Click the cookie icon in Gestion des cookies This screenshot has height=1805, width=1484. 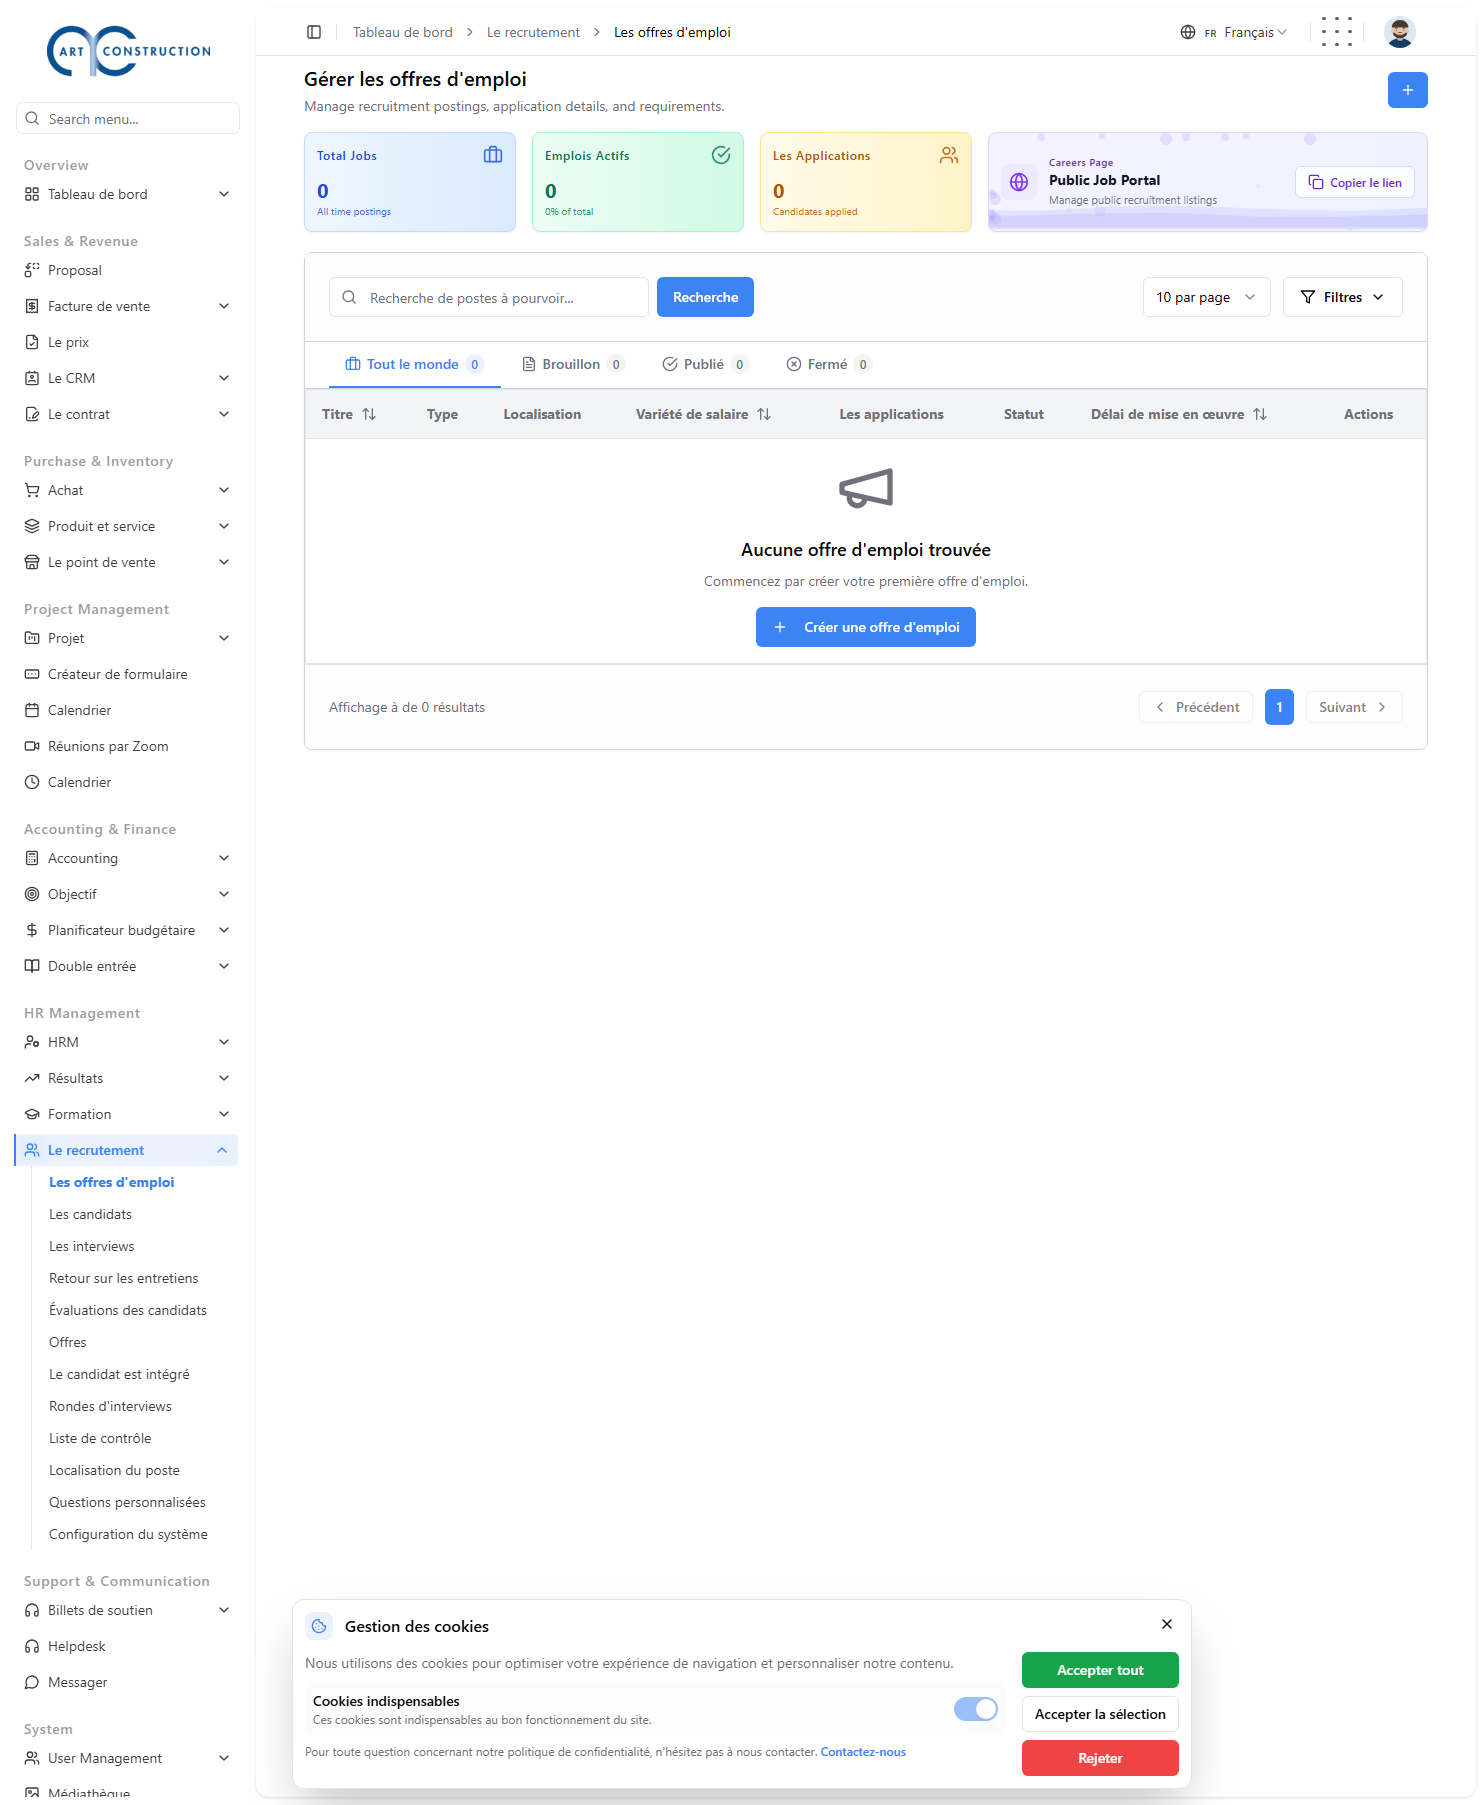tap(319, 1626)
